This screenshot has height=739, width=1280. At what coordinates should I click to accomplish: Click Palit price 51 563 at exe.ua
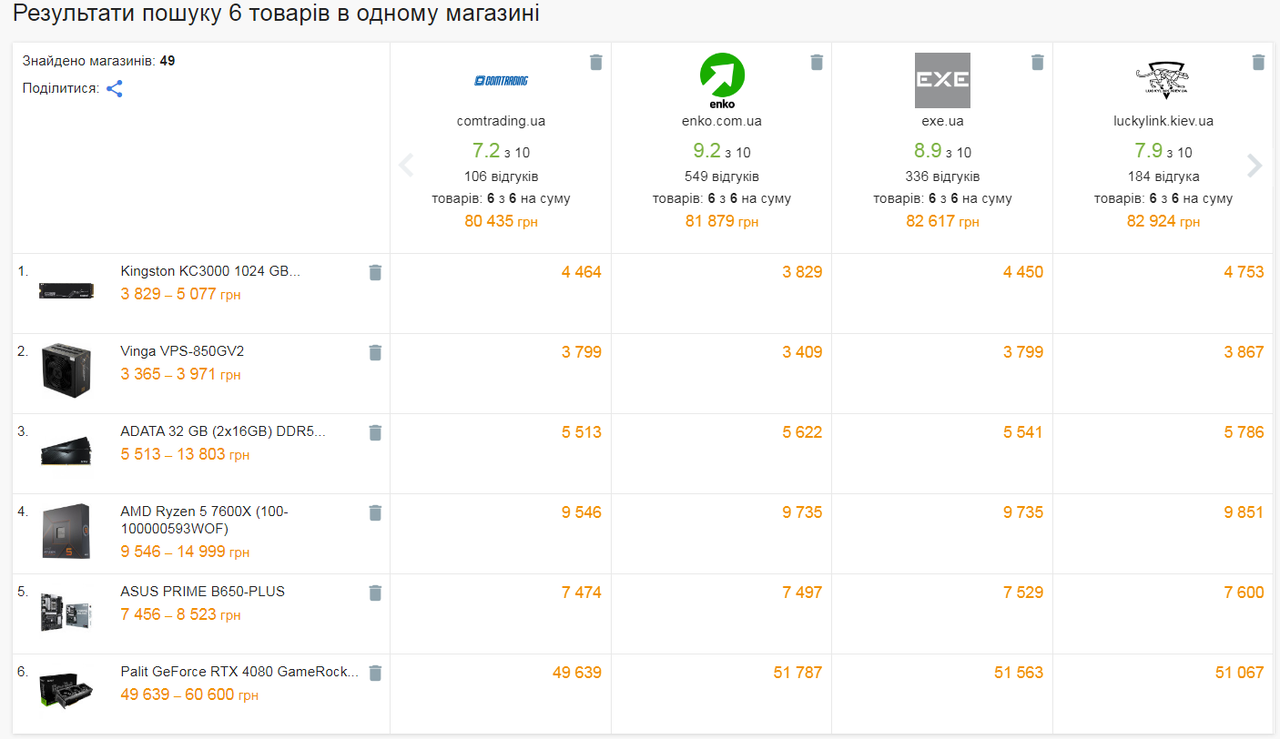coord(1019,672)
